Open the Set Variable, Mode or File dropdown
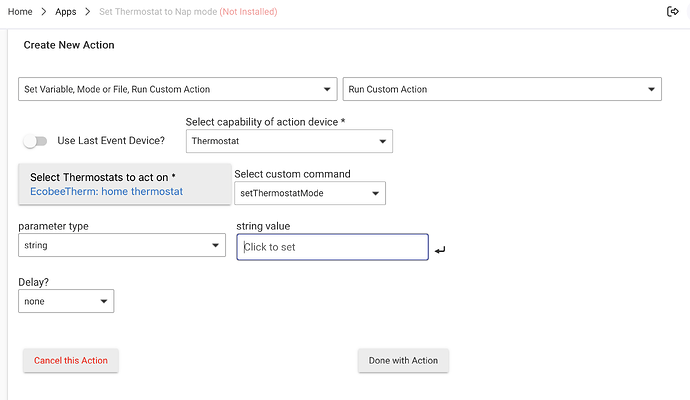Screen dimensions: 690x400 pyautogui.click(x=178, y=89)
